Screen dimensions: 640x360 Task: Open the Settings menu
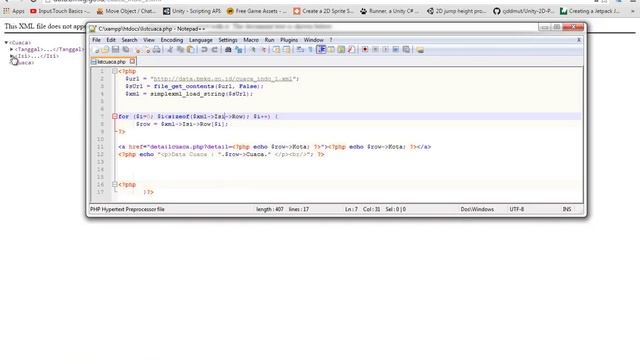pyautogui.click(x=228, y=40)
